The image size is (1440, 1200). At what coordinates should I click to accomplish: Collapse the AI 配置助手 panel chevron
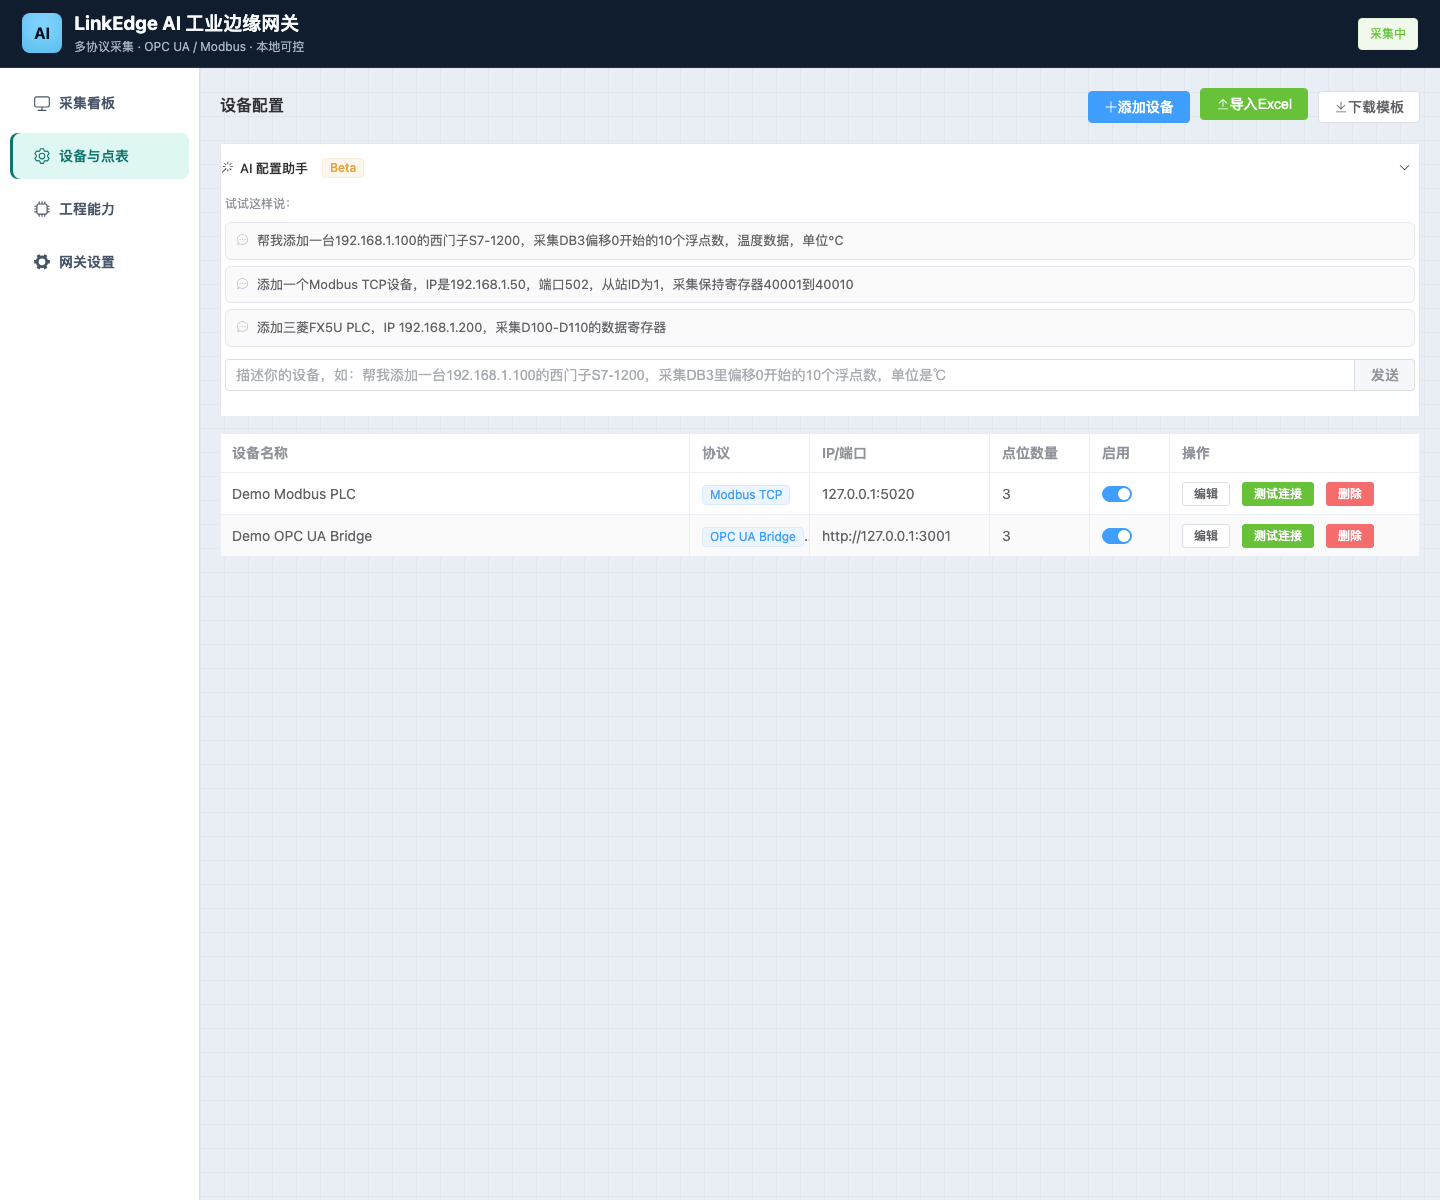(x=1404, y=168)
